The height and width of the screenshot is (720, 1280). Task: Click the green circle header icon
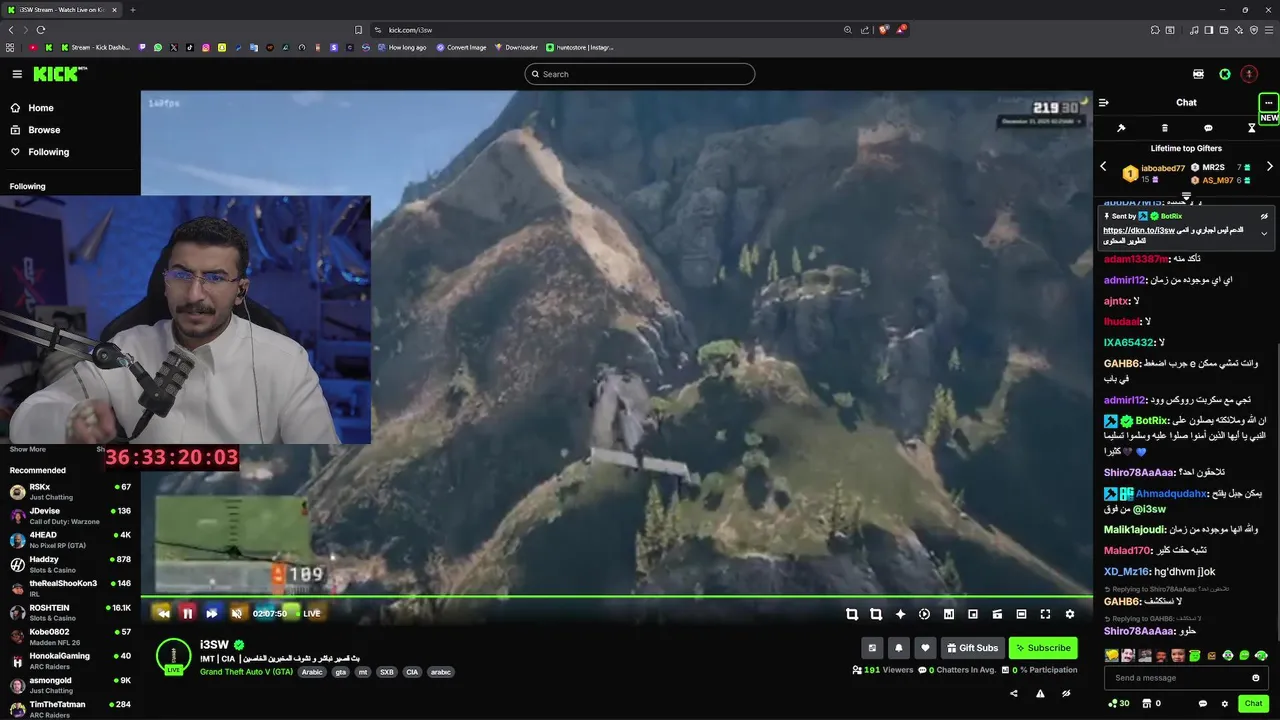tap(1225, 74)
